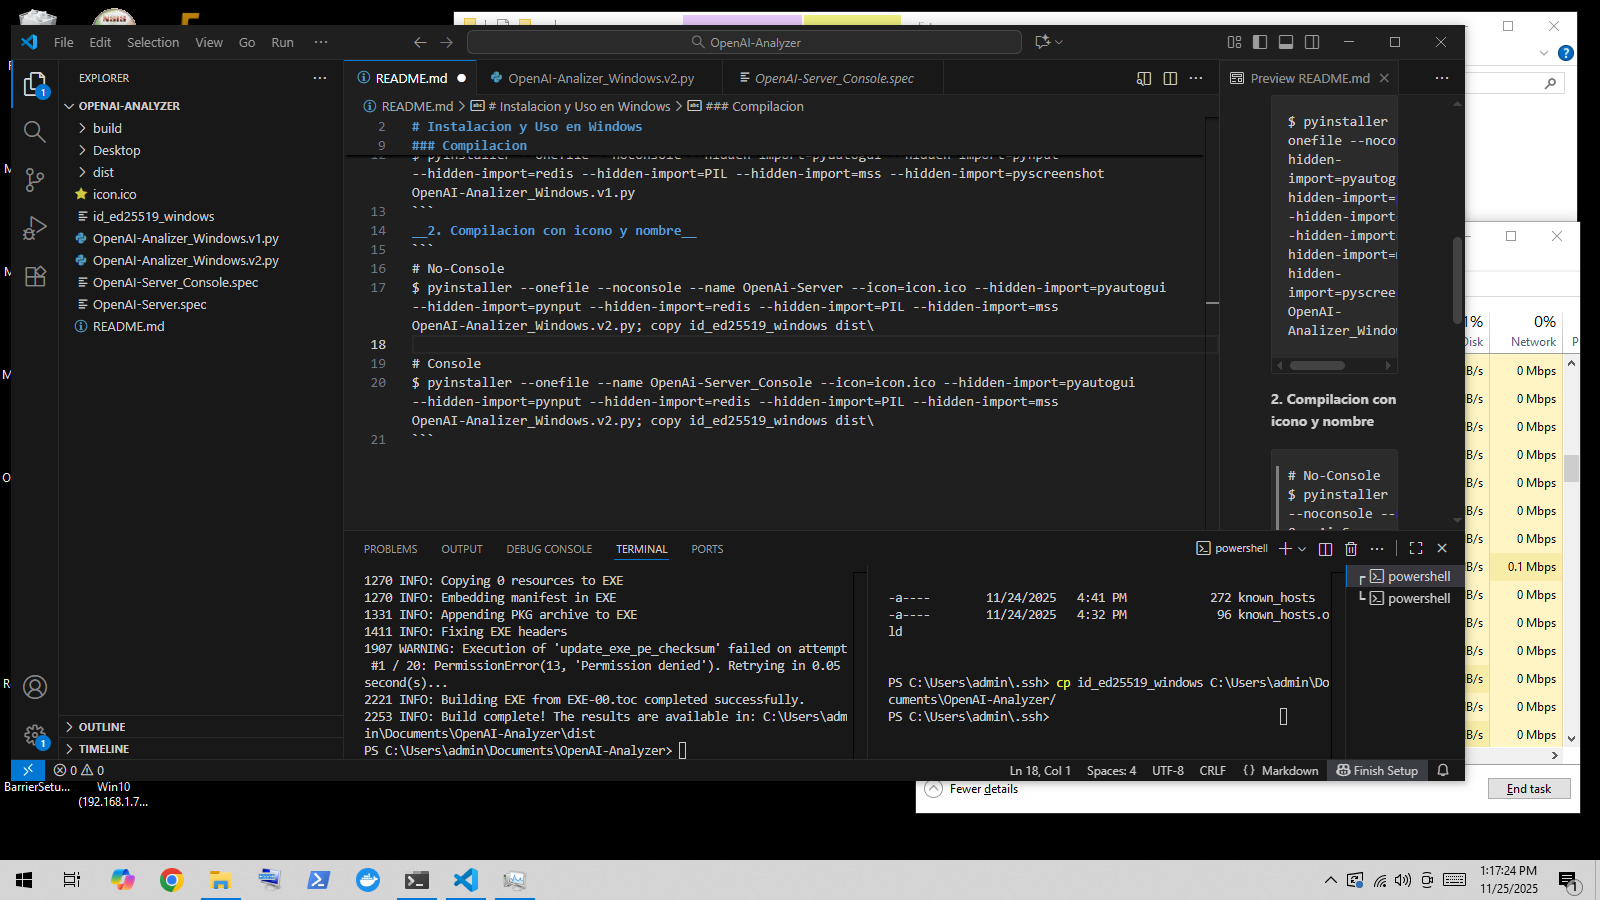This screenshot has height=900, width=1600.
Task: Open the new terminal launch profile dropdown
Action: (x=1302, y=549)
